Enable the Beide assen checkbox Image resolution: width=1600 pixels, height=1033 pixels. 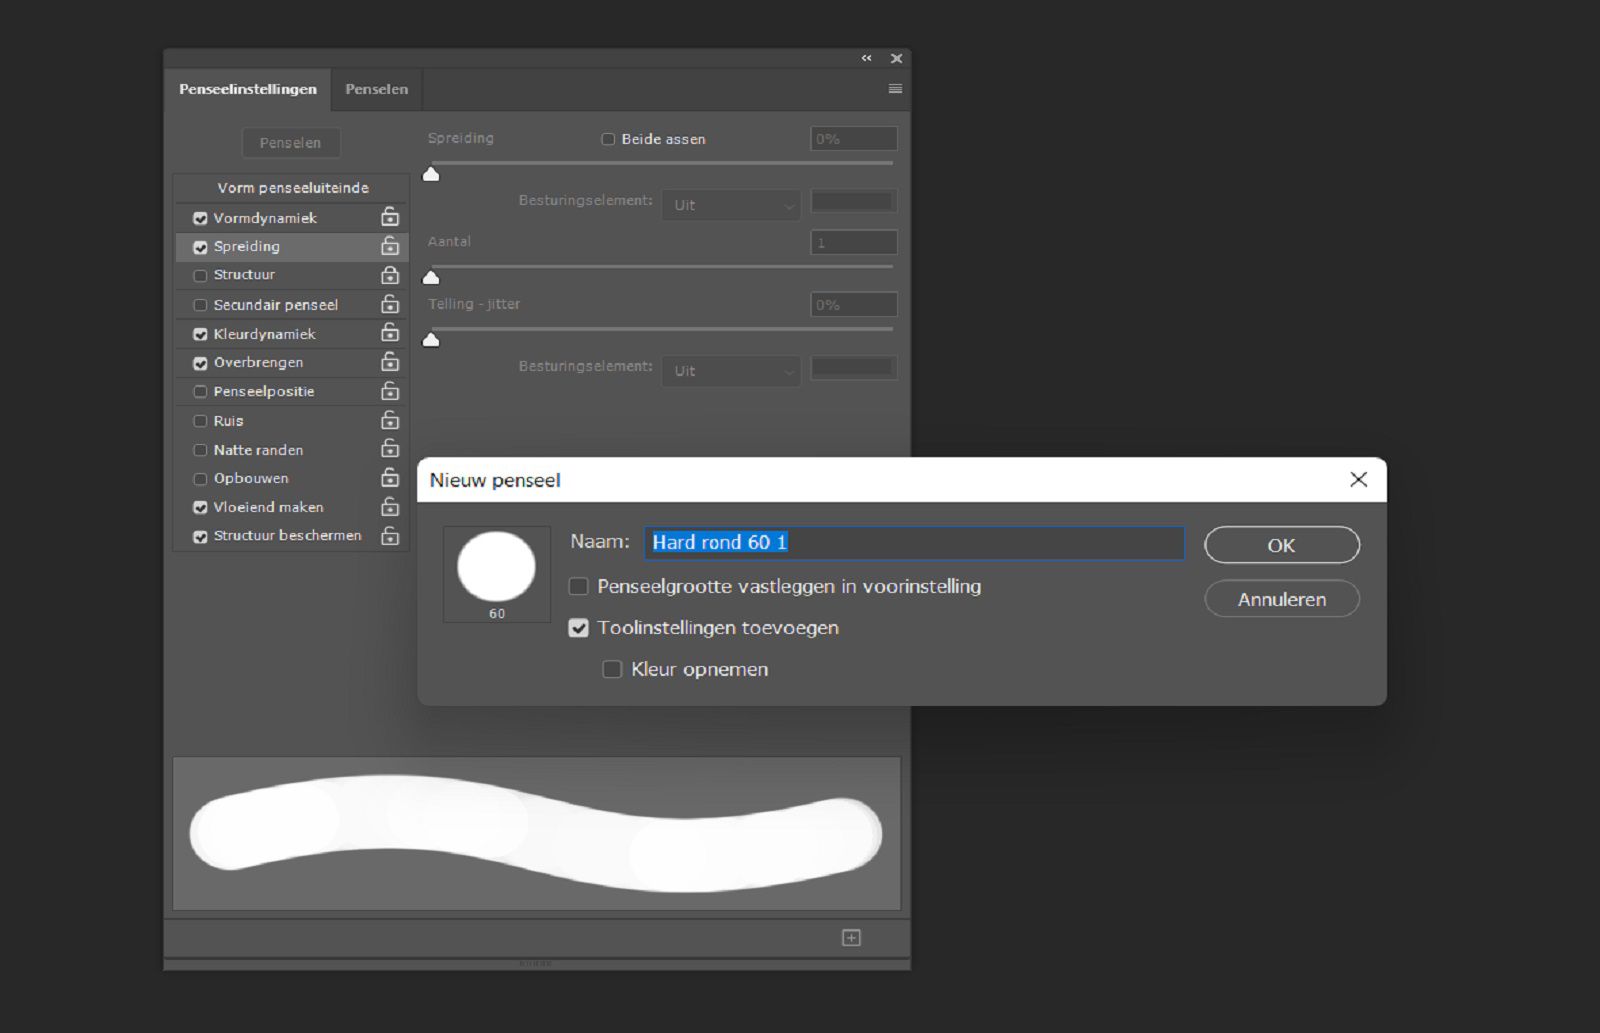[608, 139]
